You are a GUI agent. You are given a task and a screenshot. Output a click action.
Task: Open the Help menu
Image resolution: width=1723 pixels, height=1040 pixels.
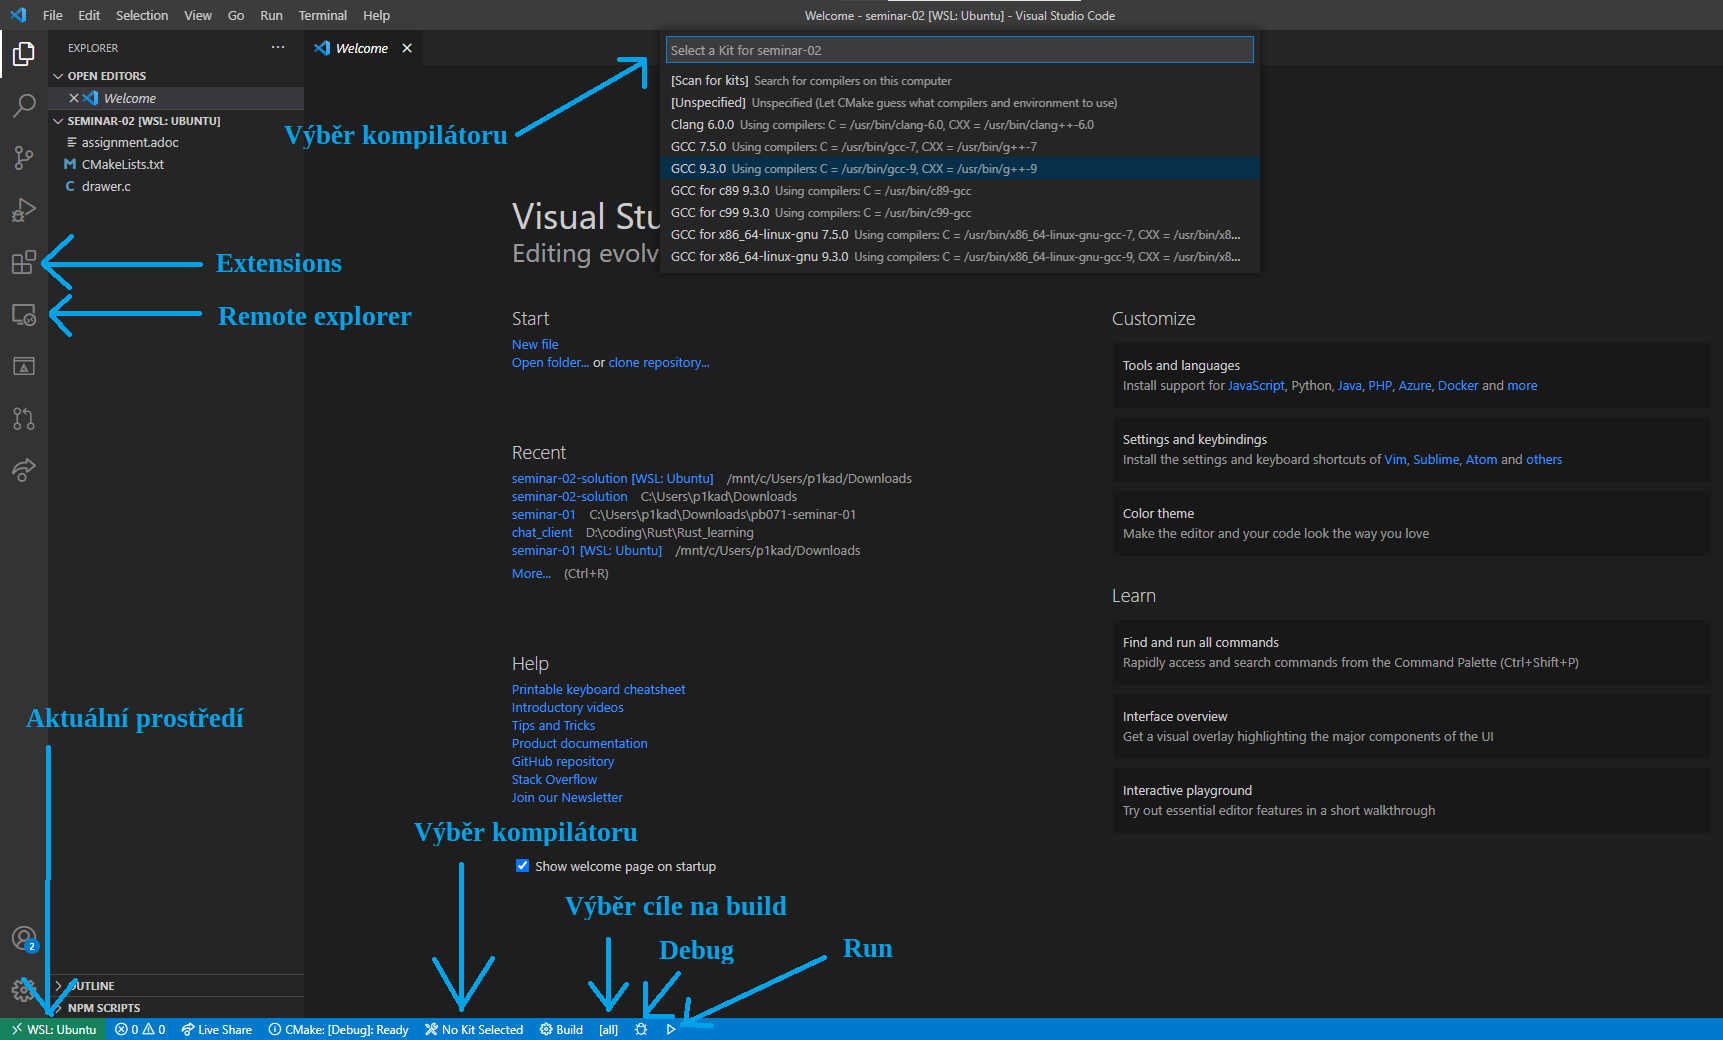(376, 15)
